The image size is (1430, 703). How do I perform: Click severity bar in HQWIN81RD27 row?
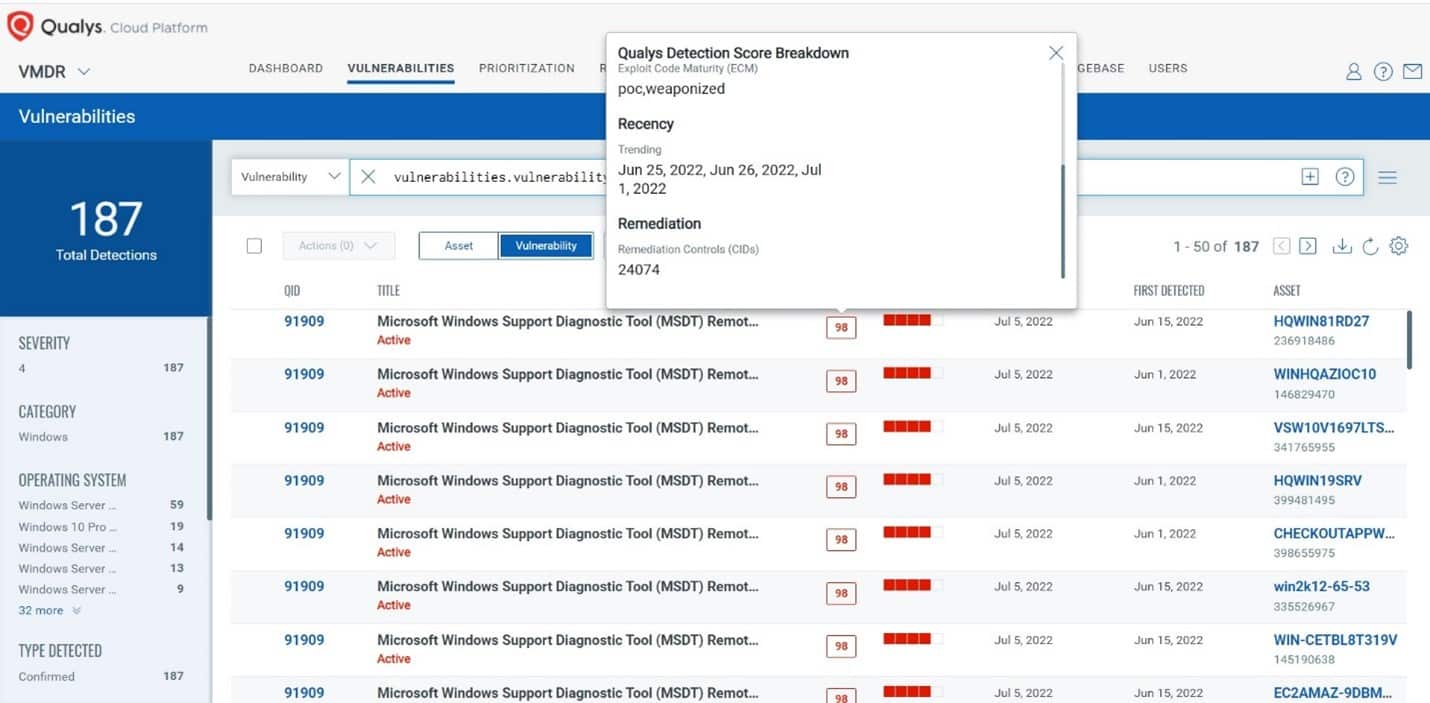(x=912, y=320)
